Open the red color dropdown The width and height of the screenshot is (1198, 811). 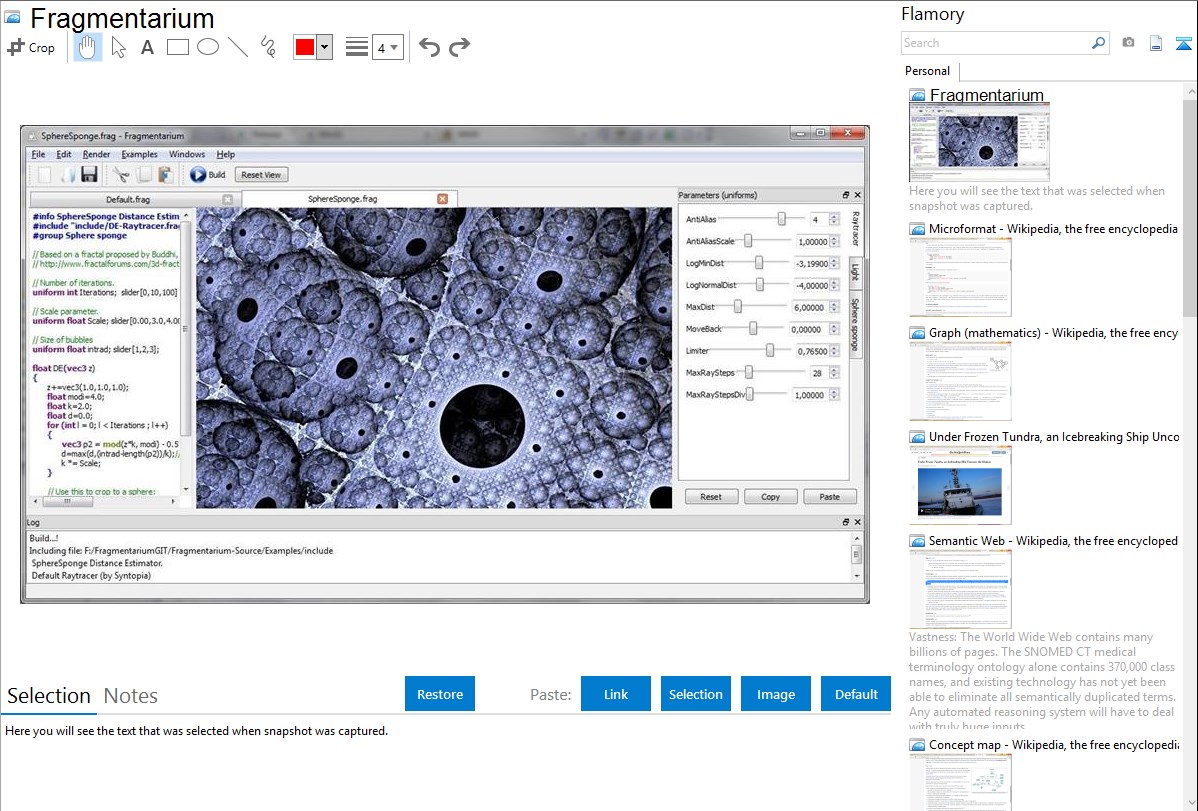[x=324, y=48]
